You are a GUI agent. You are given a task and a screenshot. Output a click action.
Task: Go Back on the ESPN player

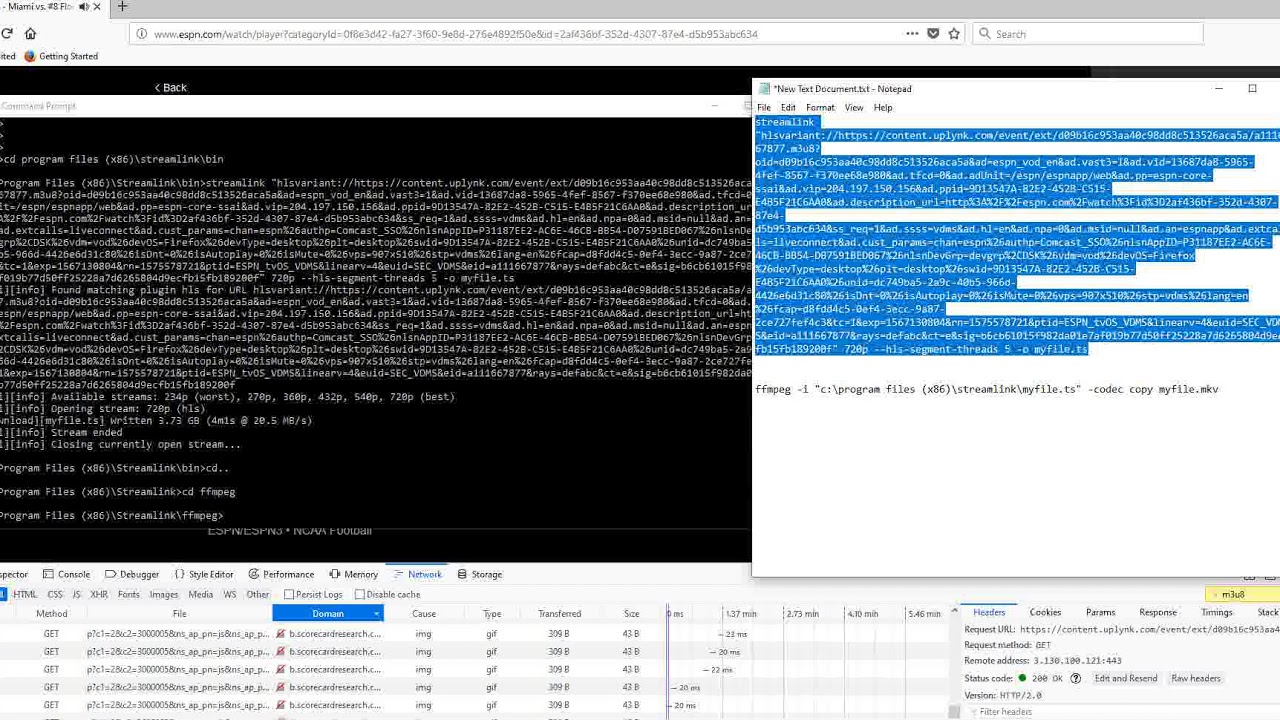point(171,88)
